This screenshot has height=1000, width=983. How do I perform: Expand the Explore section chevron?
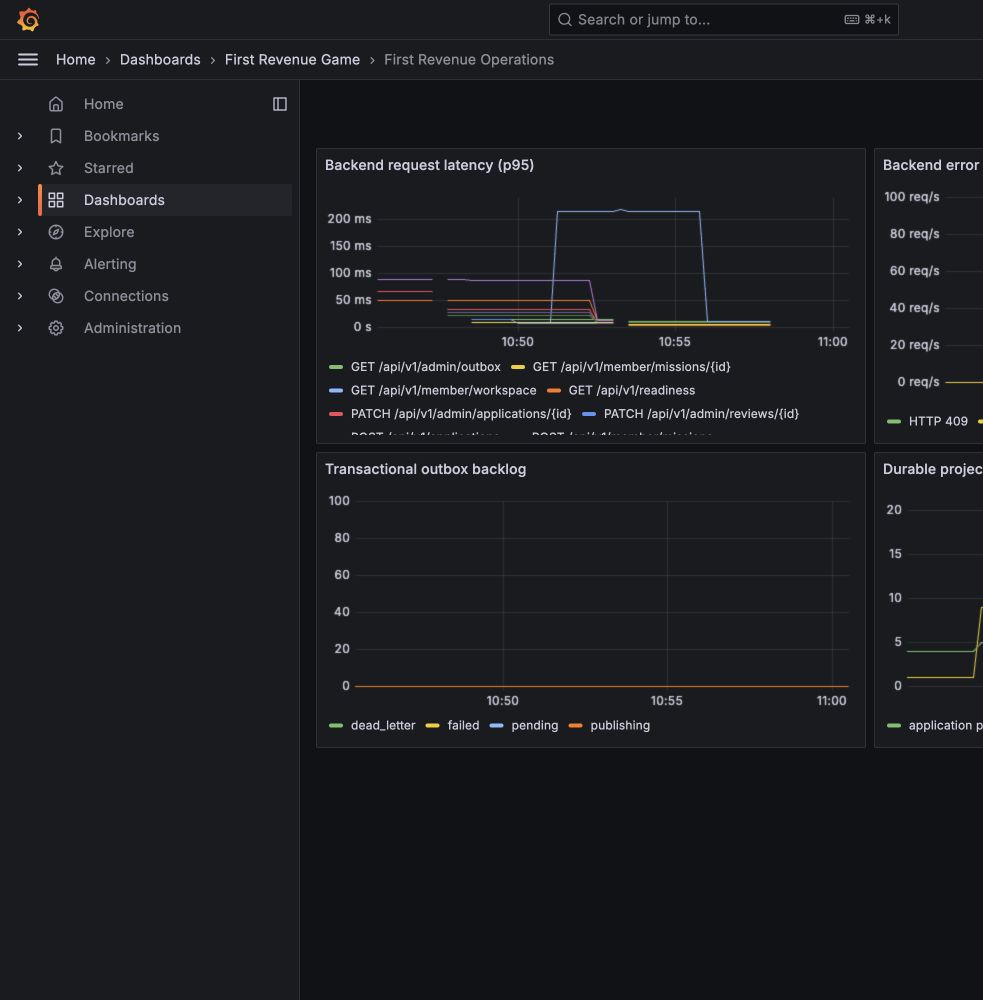click(20, 232)
